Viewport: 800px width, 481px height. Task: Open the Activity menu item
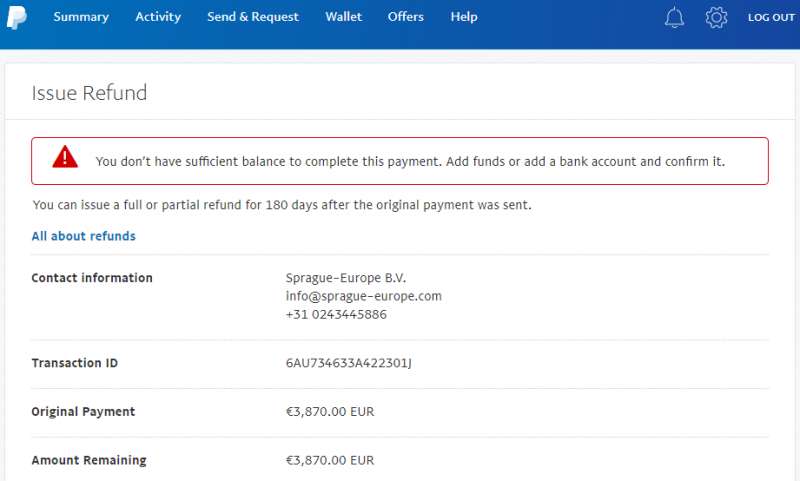(158, 17)
